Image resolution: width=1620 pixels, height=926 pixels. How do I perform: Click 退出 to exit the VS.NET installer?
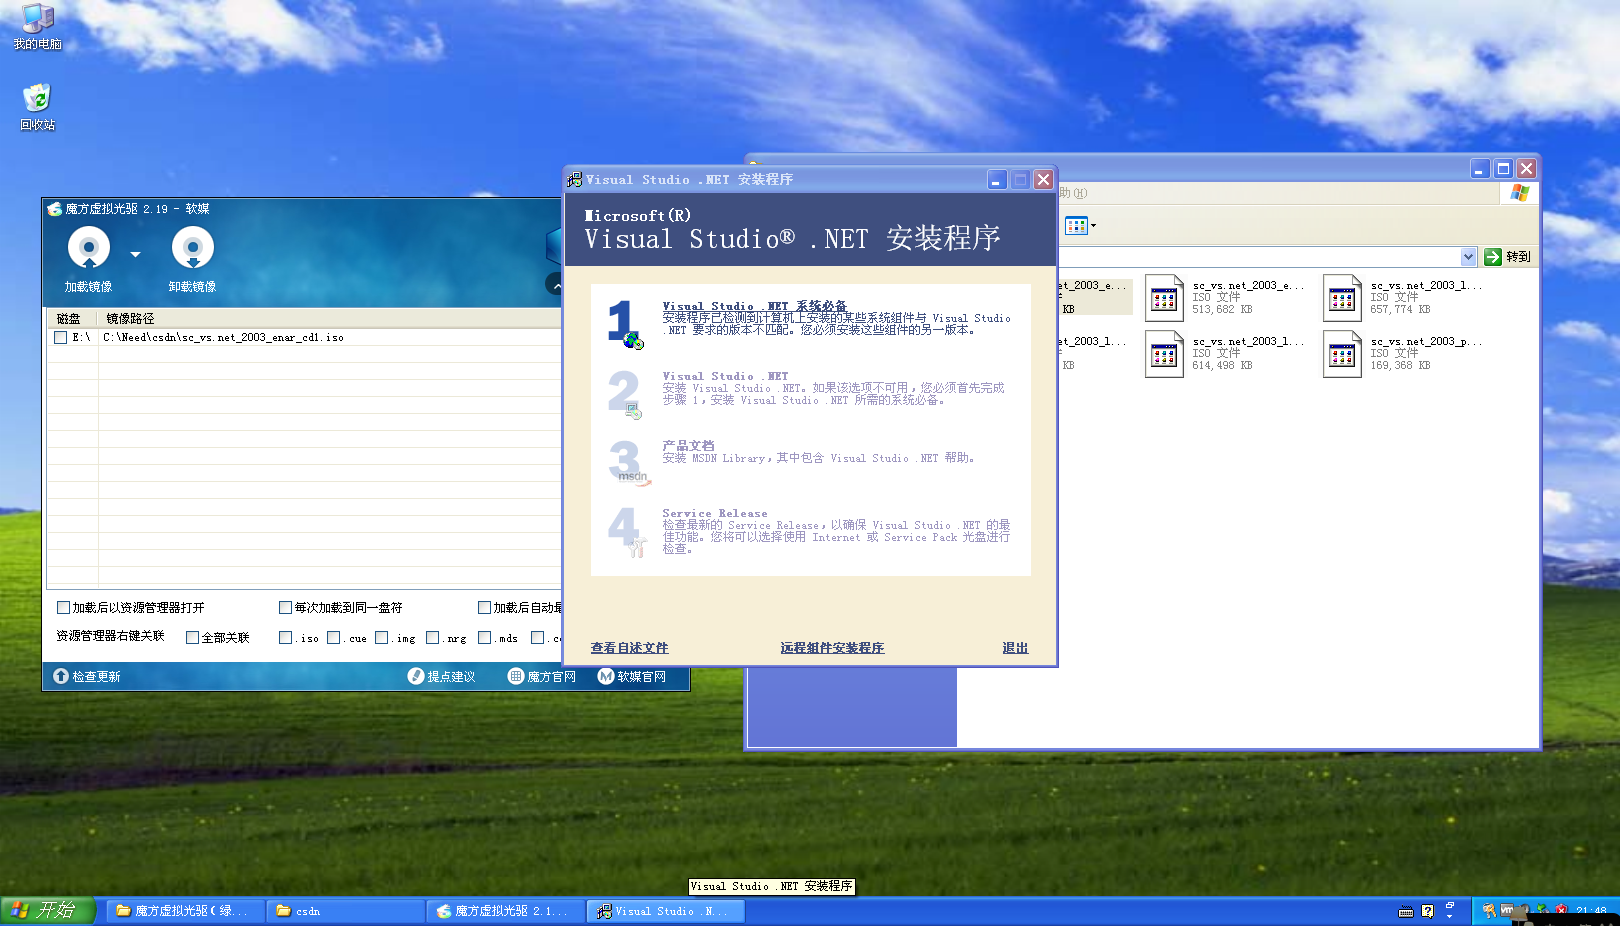pyautogui.click(x=1014, y=648)
